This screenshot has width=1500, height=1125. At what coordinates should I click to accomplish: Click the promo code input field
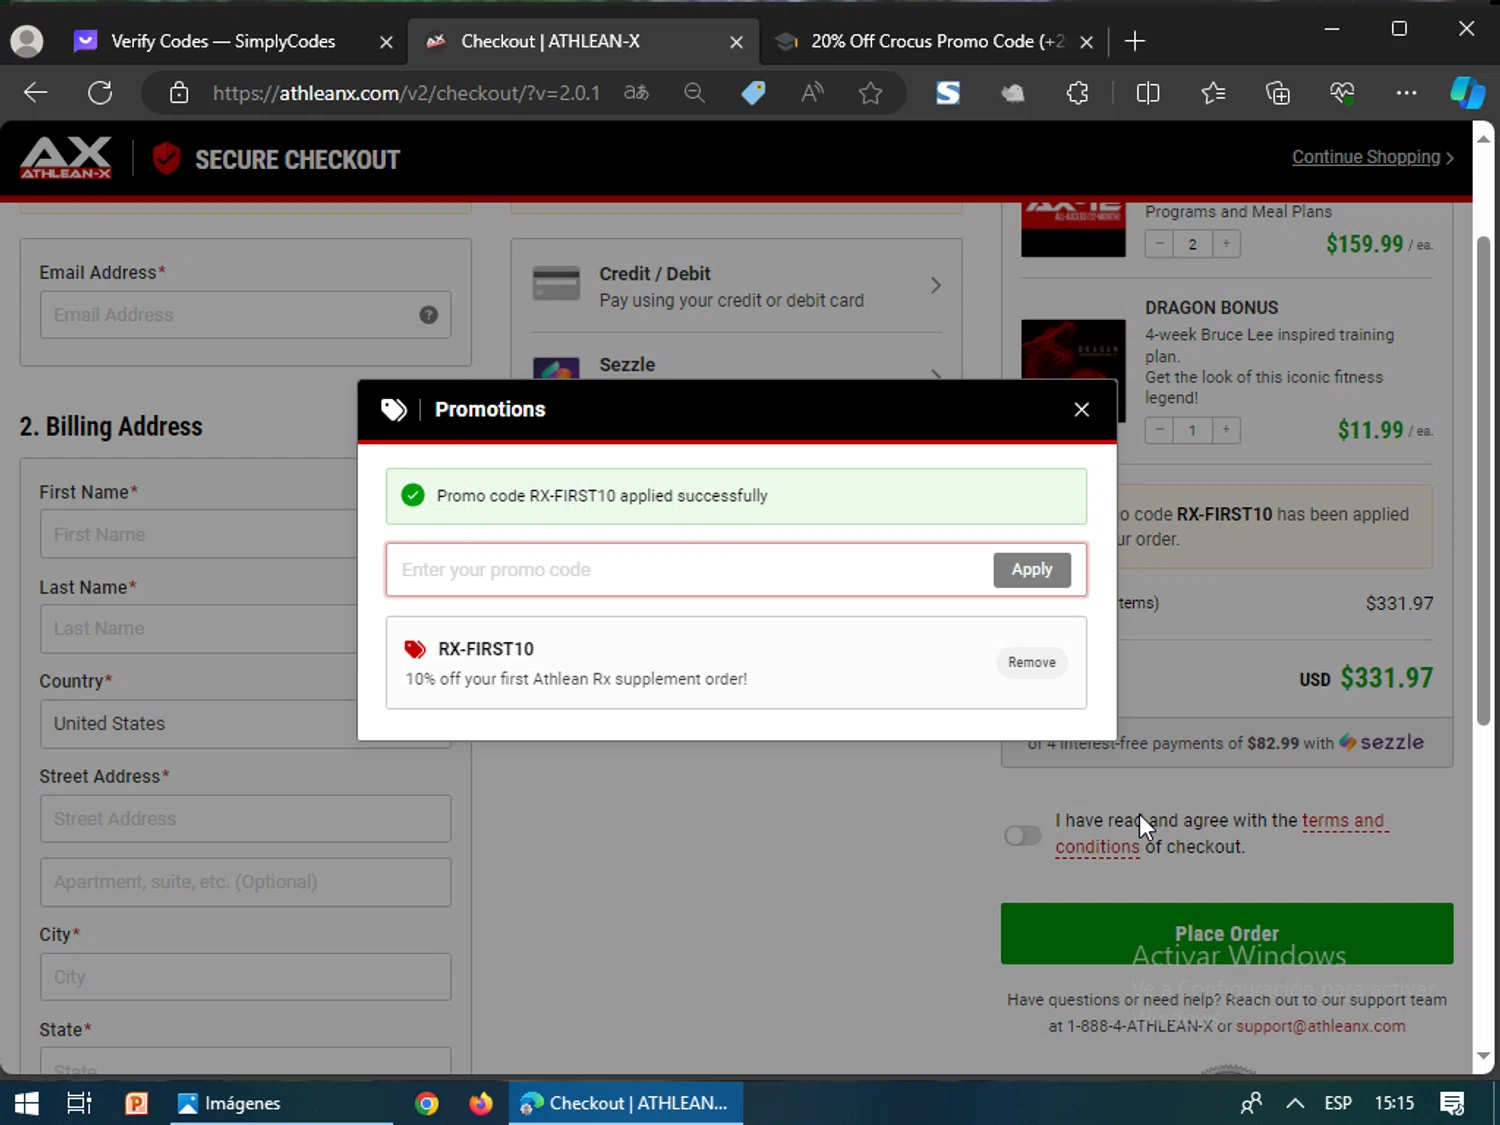[x=688, y=570]
